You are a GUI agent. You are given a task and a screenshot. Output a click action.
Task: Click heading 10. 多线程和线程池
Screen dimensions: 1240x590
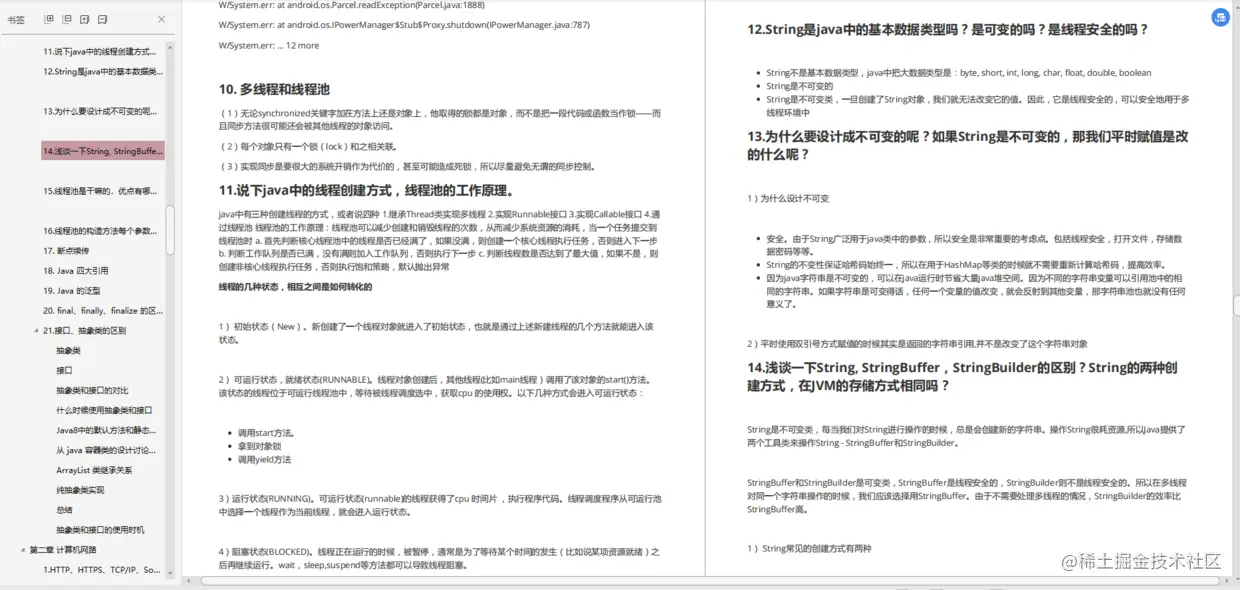(275, 89)
